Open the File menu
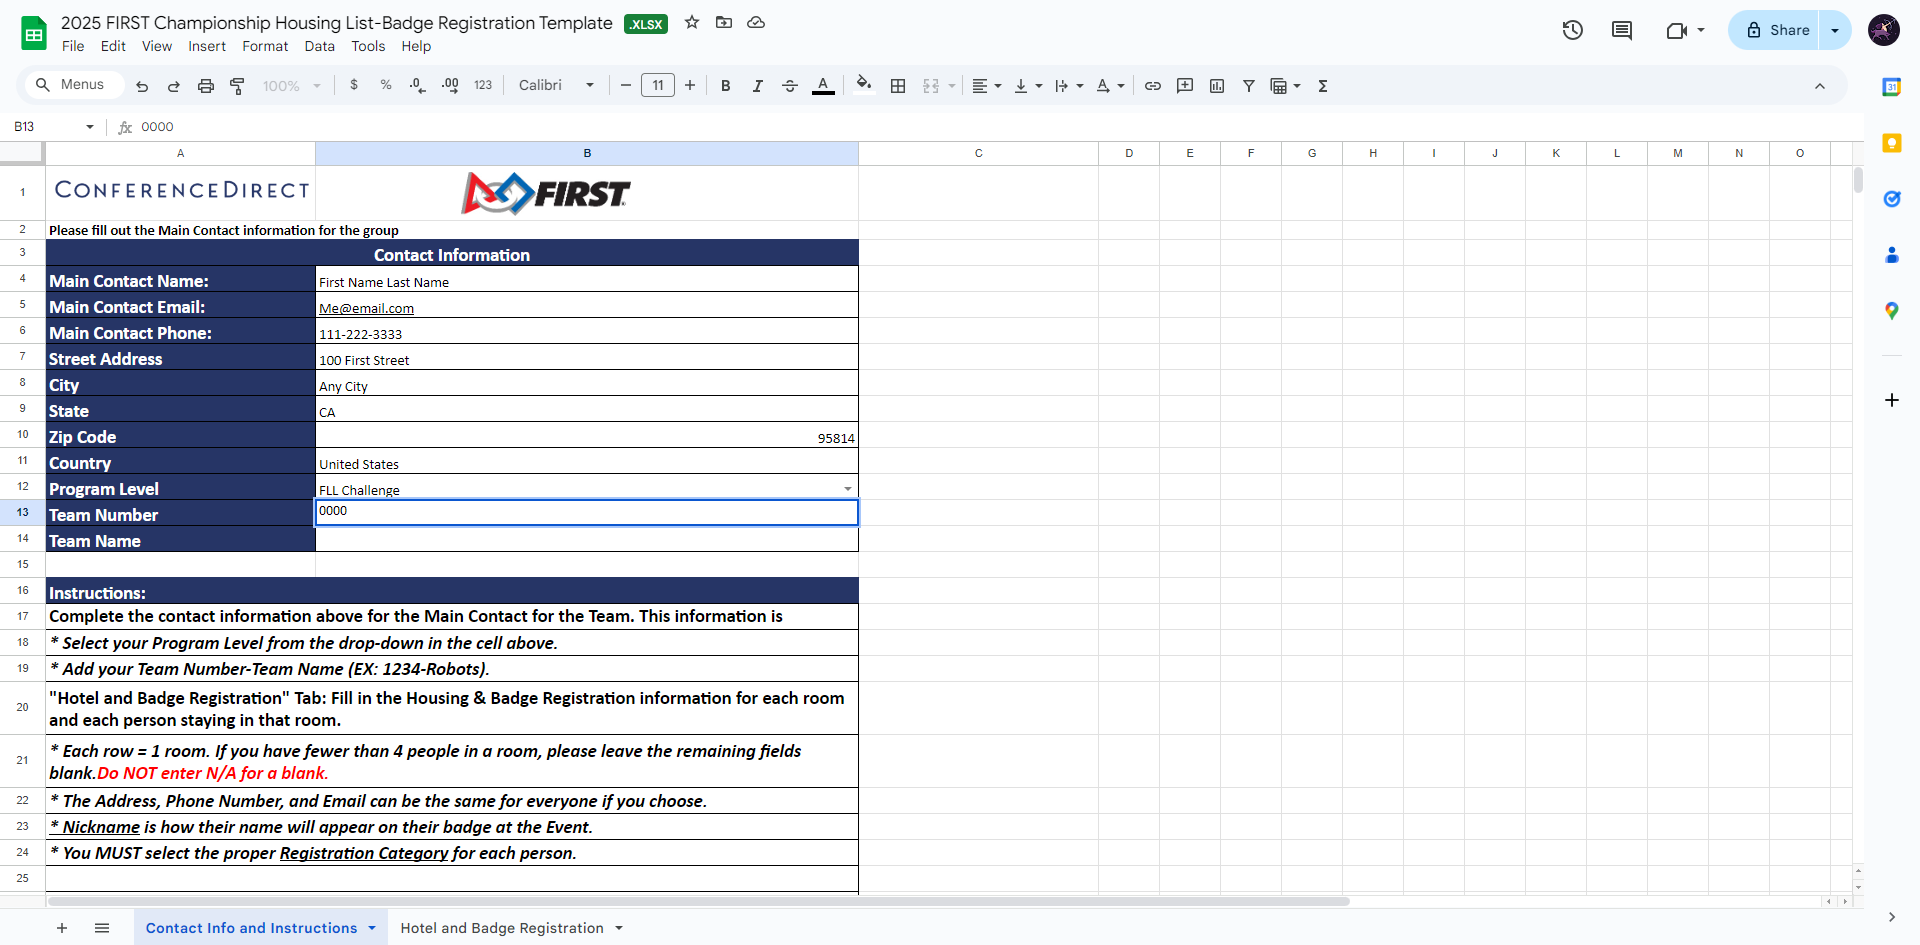Screen dimensions: 1920x945 [x=73, y=46]
